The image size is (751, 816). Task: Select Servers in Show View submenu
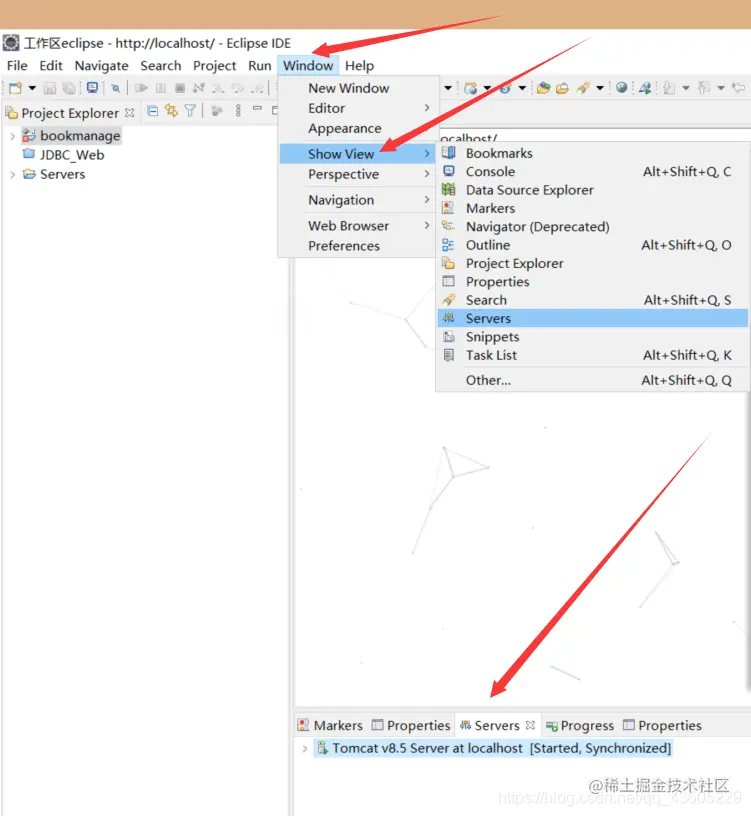click(593, 318)
